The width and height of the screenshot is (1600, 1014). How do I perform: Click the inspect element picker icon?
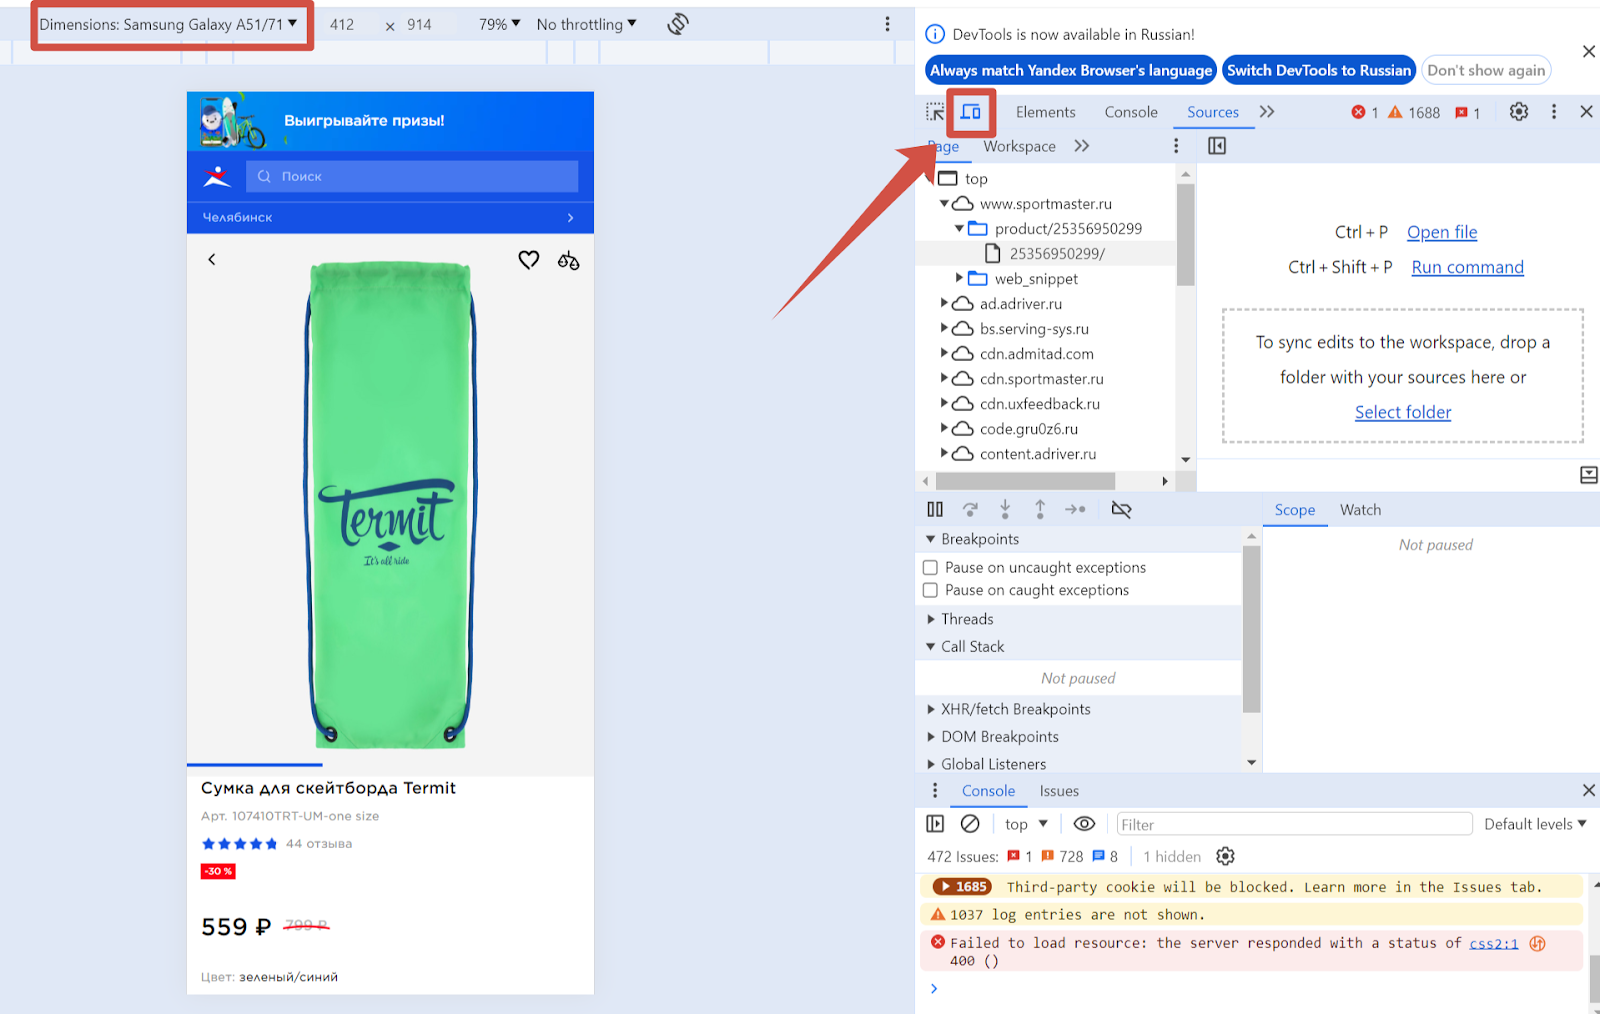[x=935, y=112]
